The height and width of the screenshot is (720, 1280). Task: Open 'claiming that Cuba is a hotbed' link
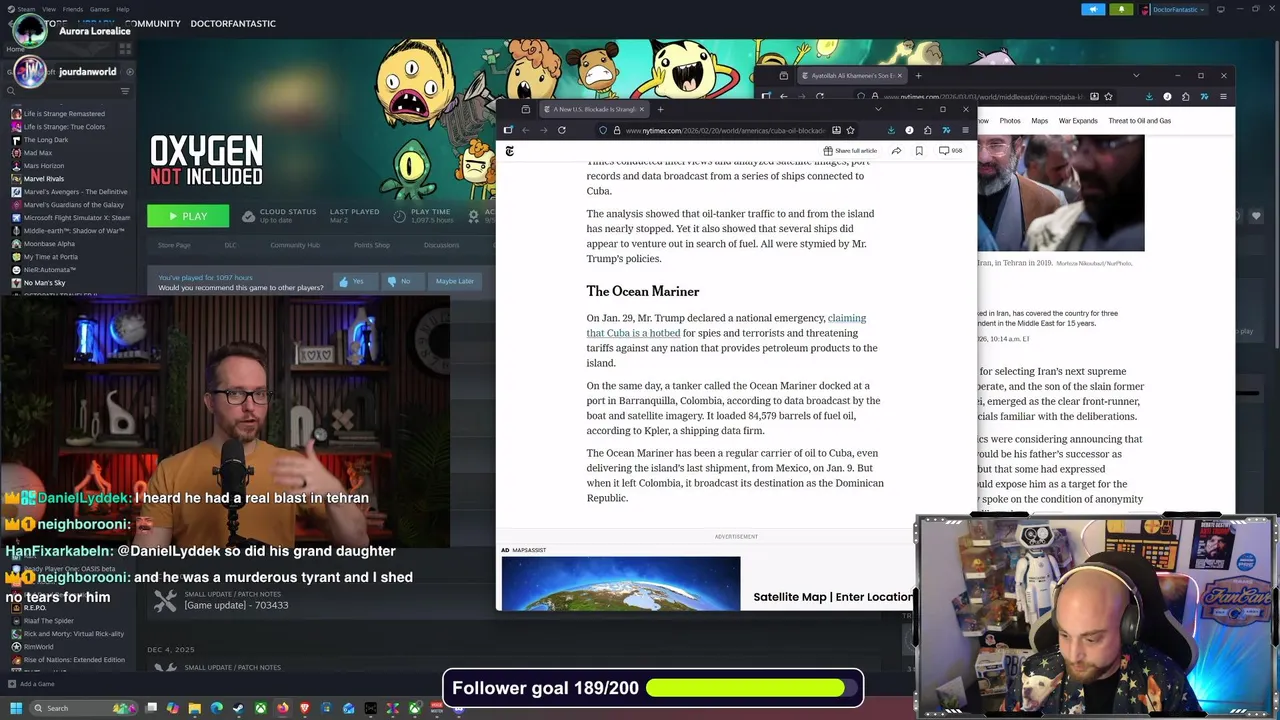[726, 325]
